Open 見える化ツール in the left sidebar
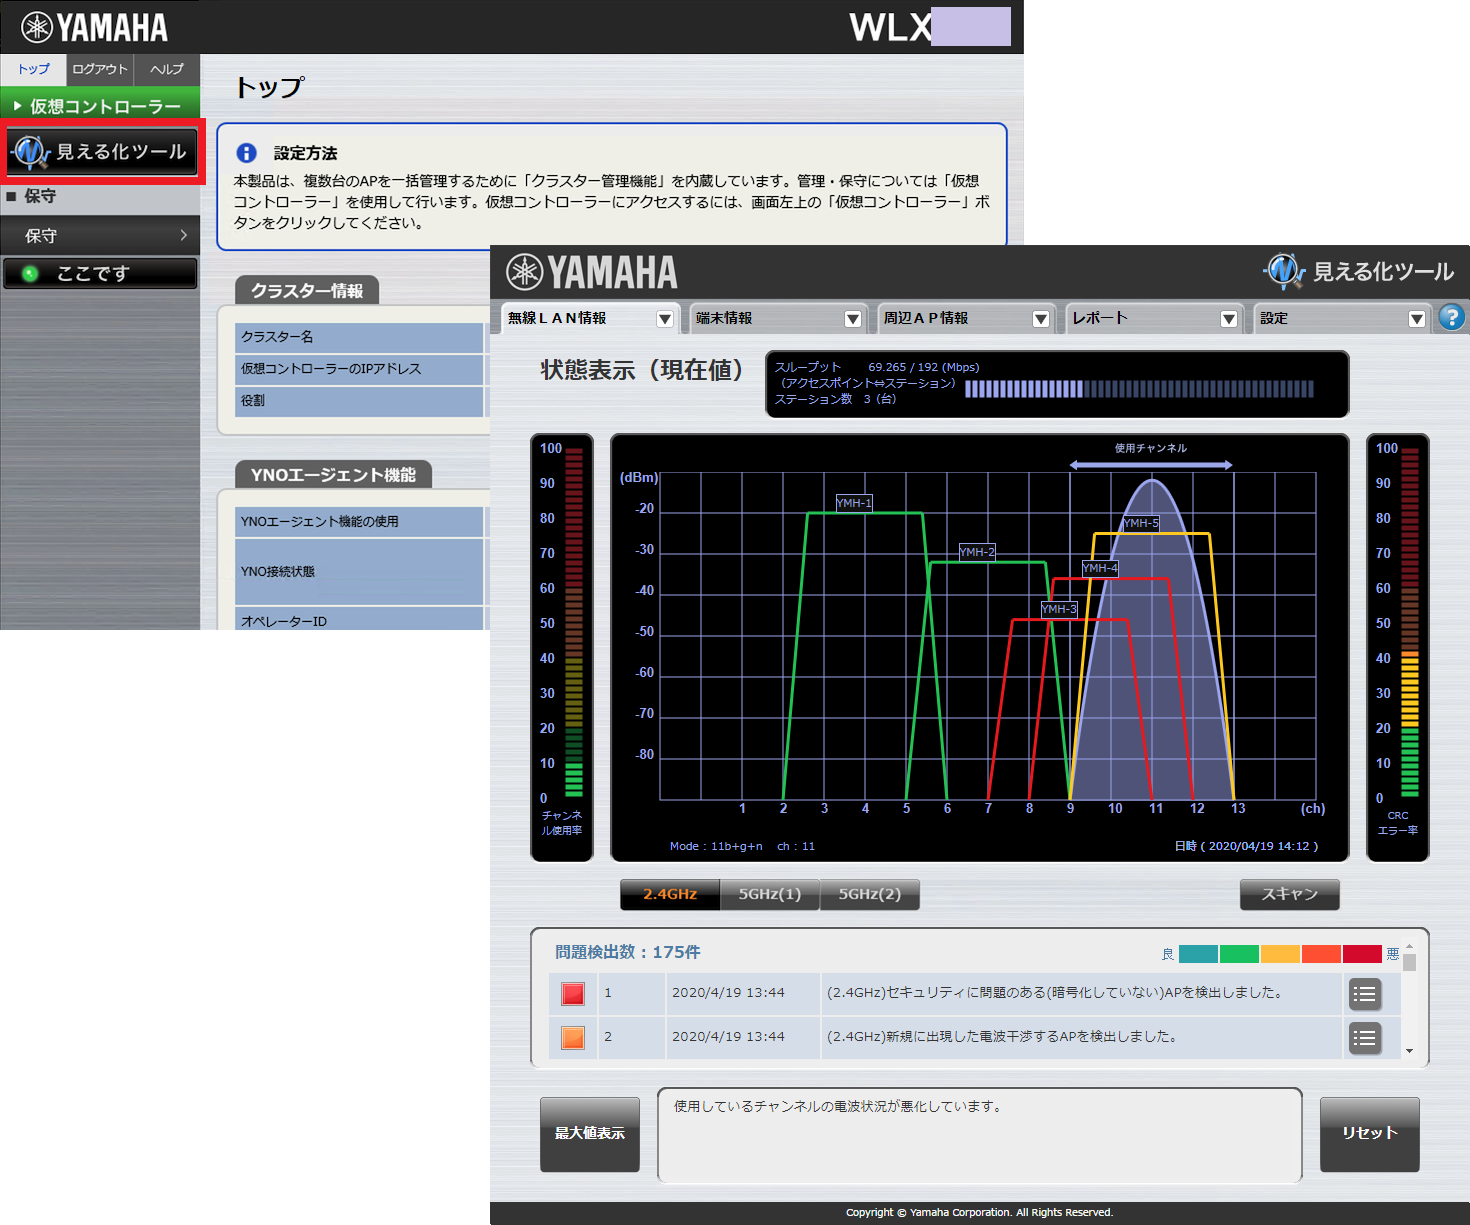The height and width of the screenshot is (1225, 1470). tap(103, 152)
